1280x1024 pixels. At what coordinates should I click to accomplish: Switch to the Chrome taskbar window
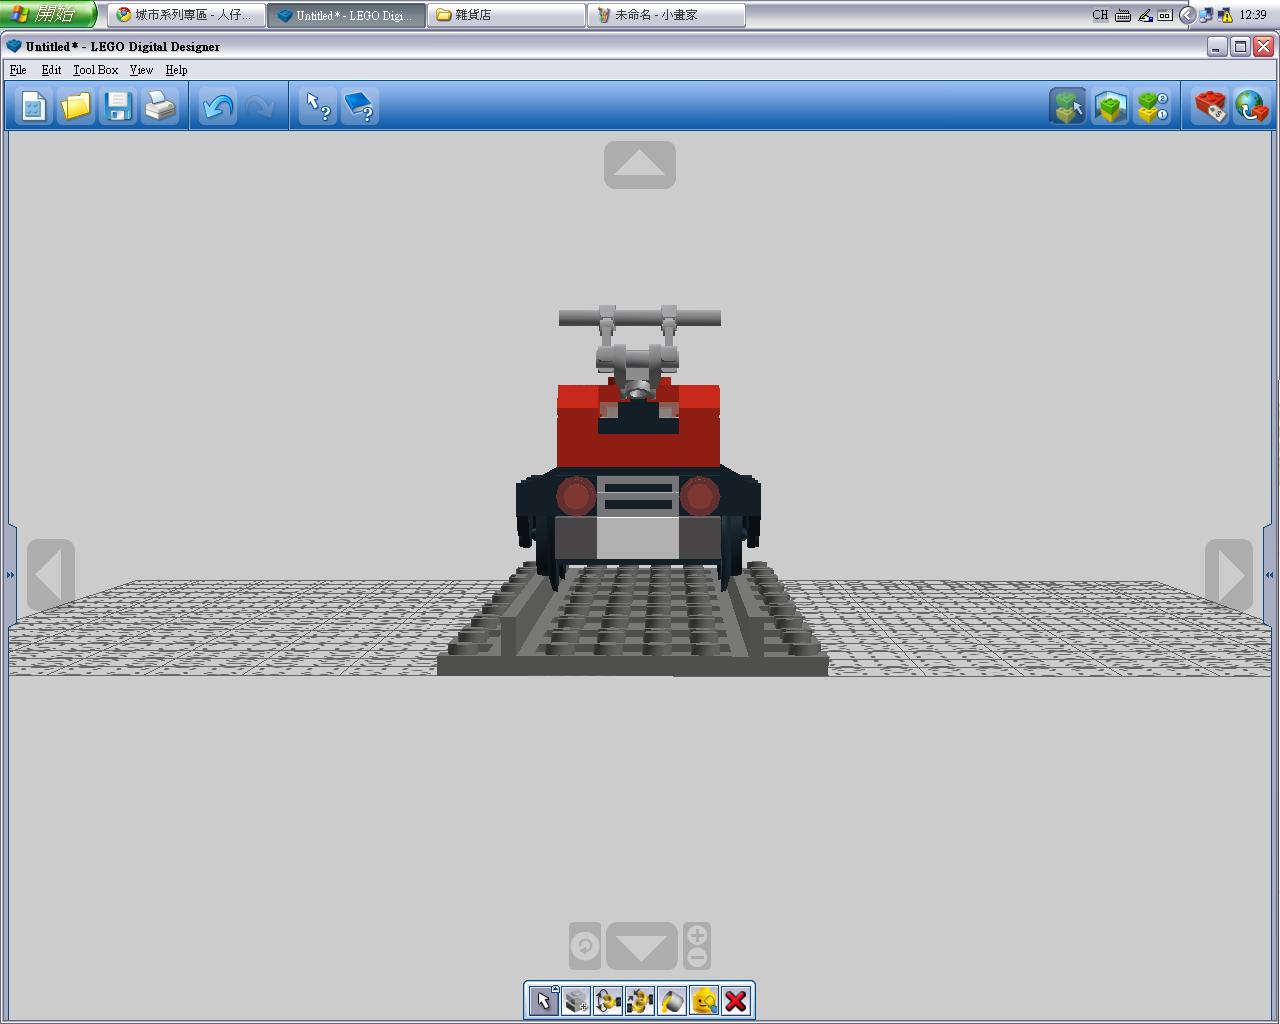coord(186,15)
